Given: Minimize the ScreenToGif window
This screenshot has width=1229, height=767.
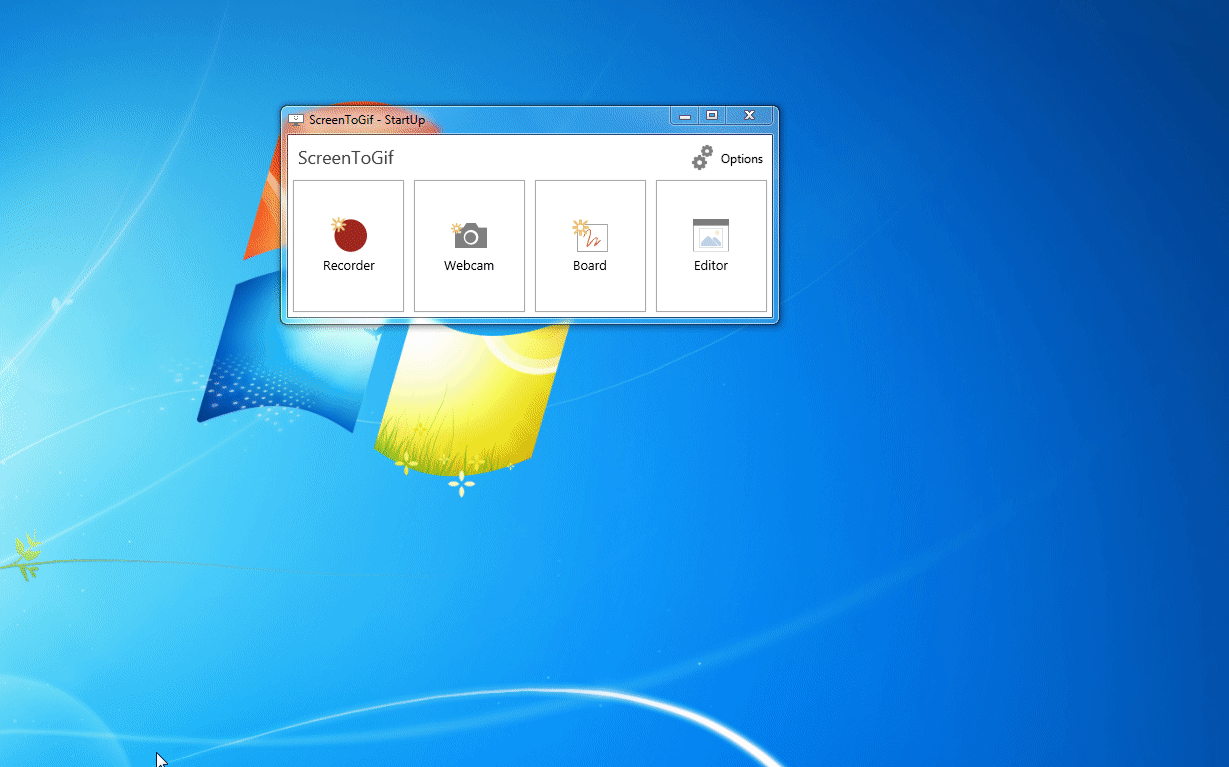Looking at the screenshot, I should tap(685, 116).
